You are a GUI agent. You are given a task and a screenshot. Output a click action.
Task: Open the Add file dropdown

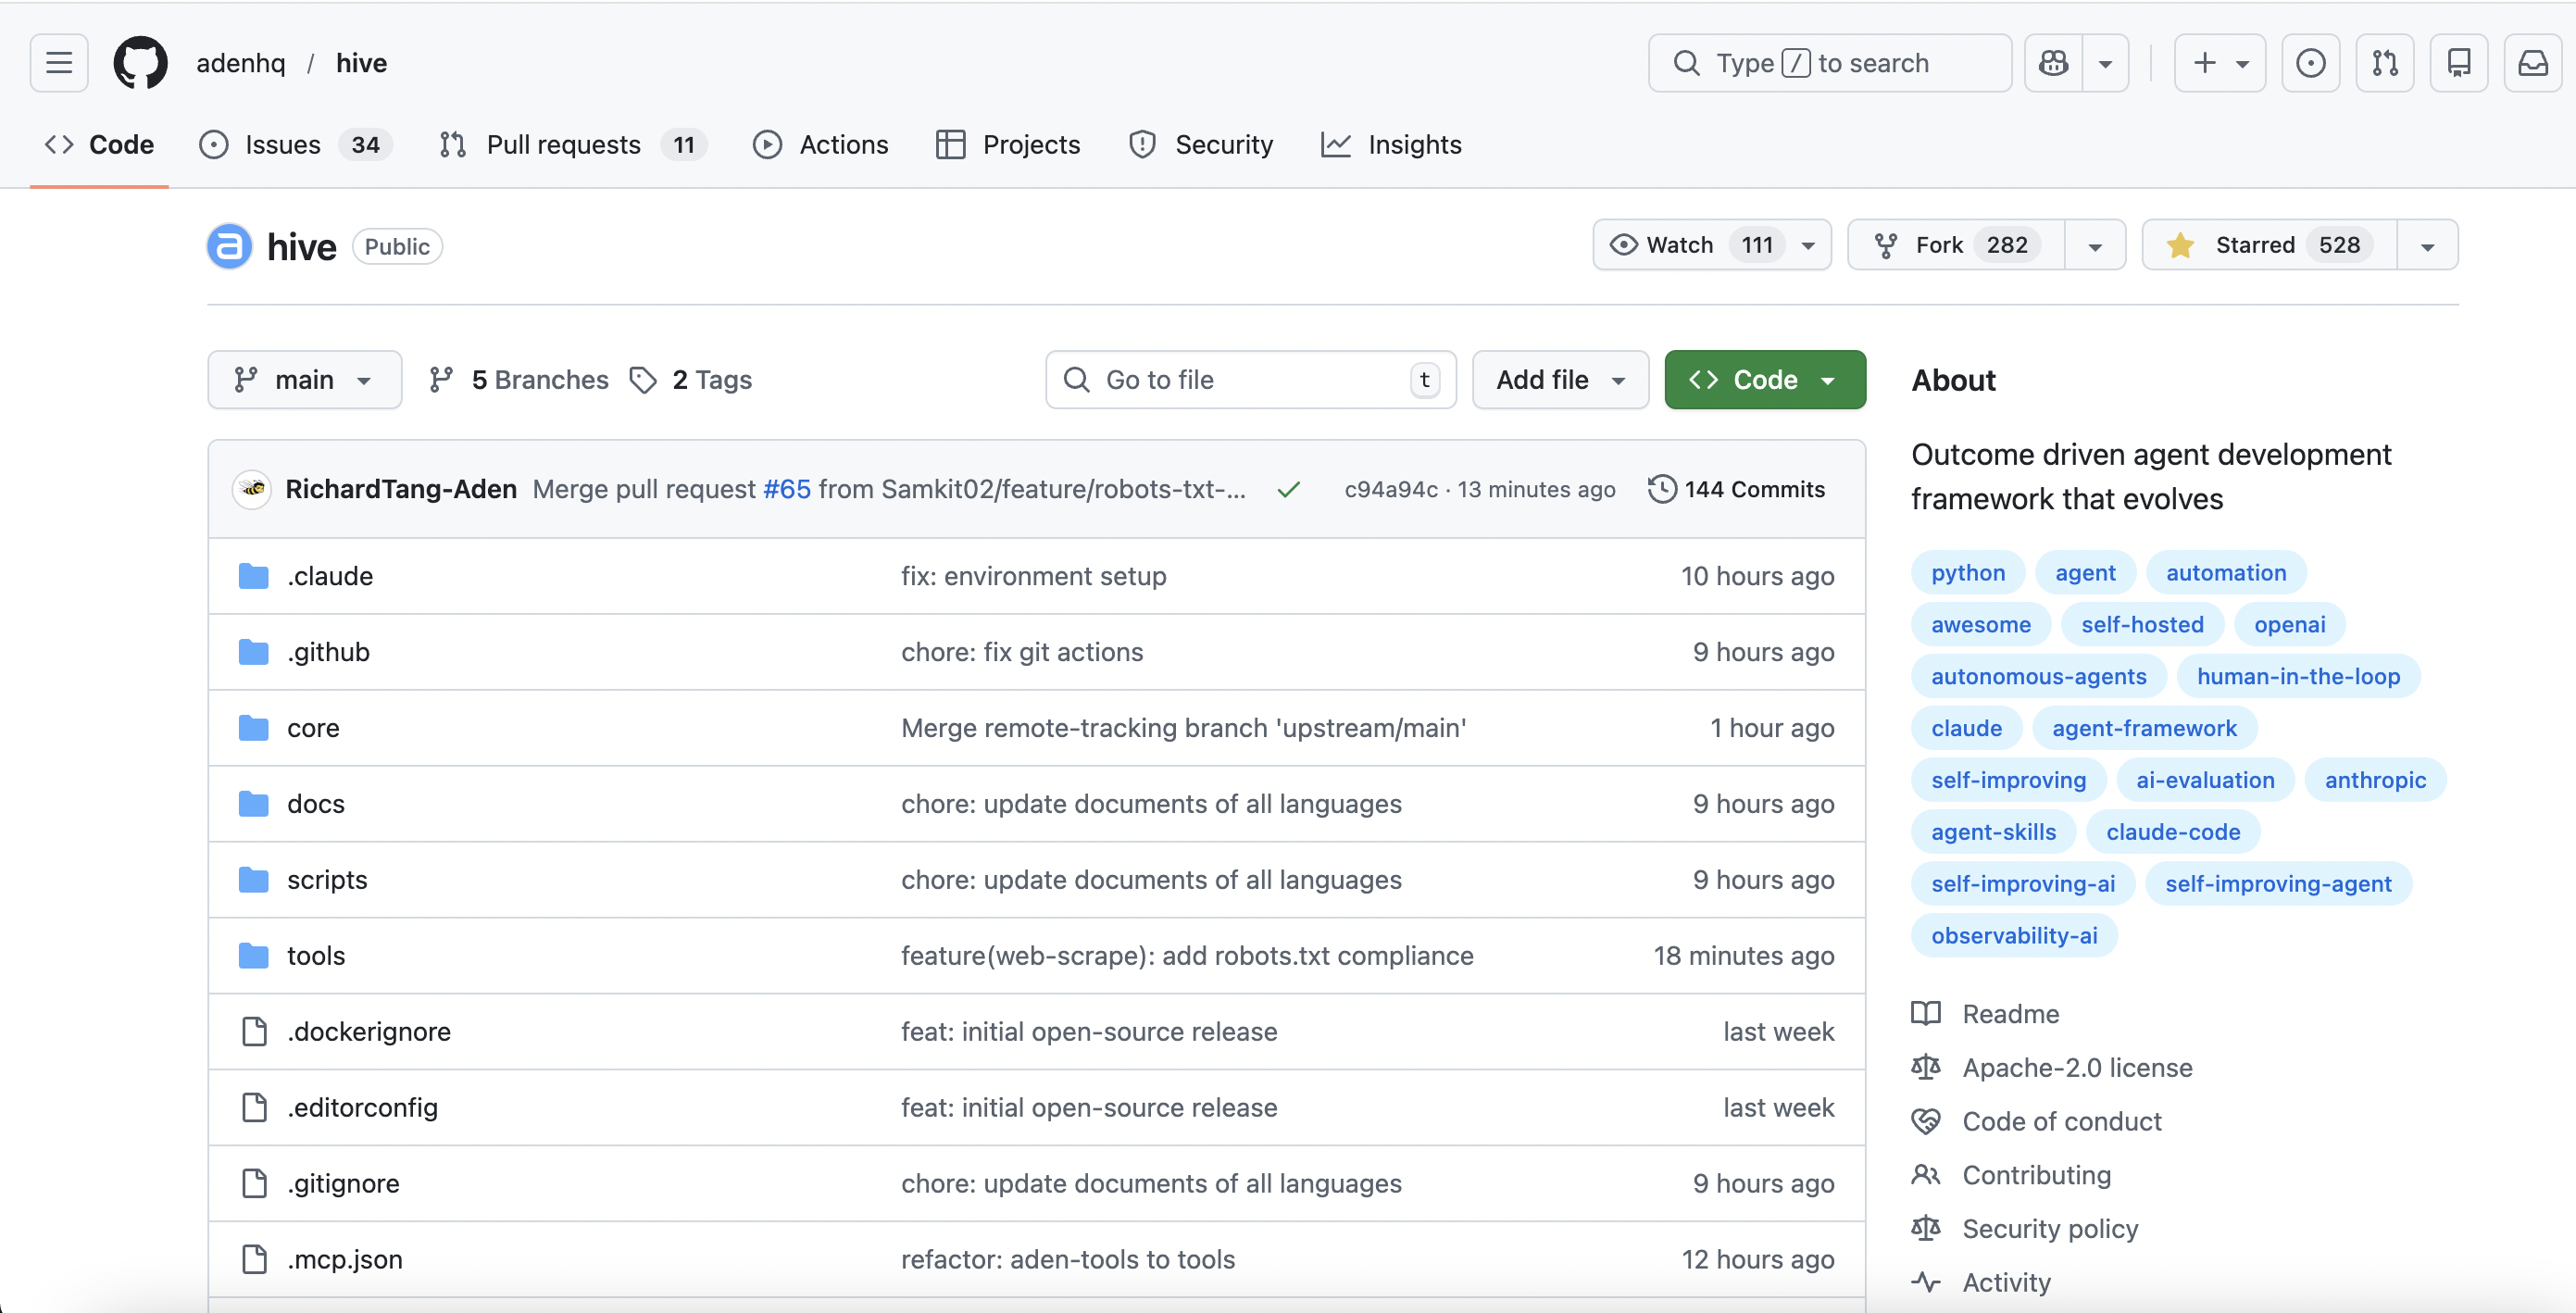click(1560, 380)
